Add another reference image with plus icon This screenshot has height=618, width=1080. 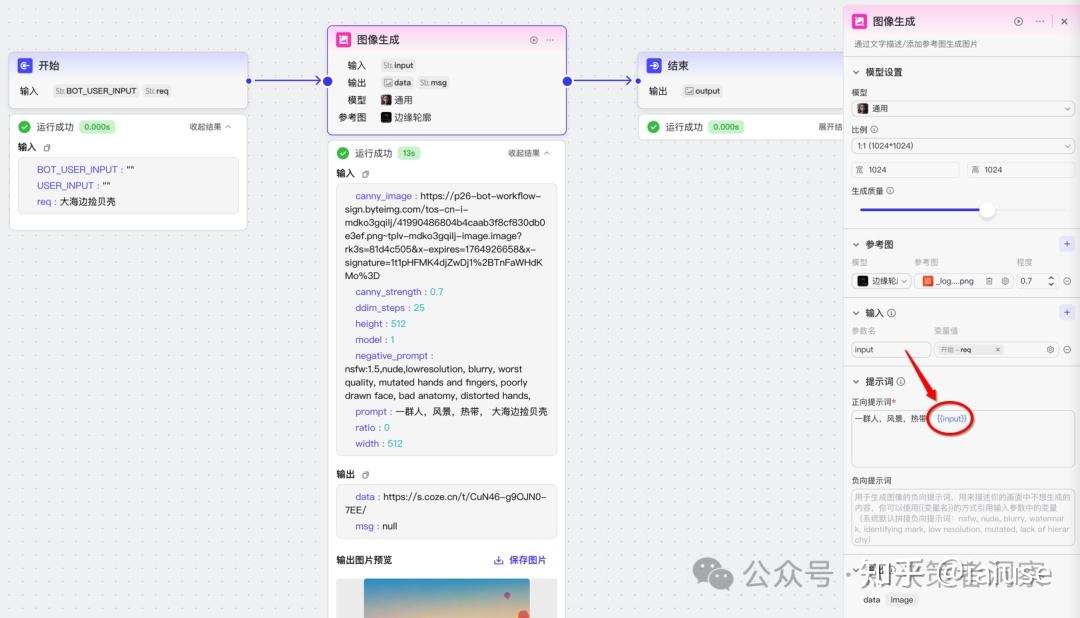pyautogui.click(x=1067, y=243)
